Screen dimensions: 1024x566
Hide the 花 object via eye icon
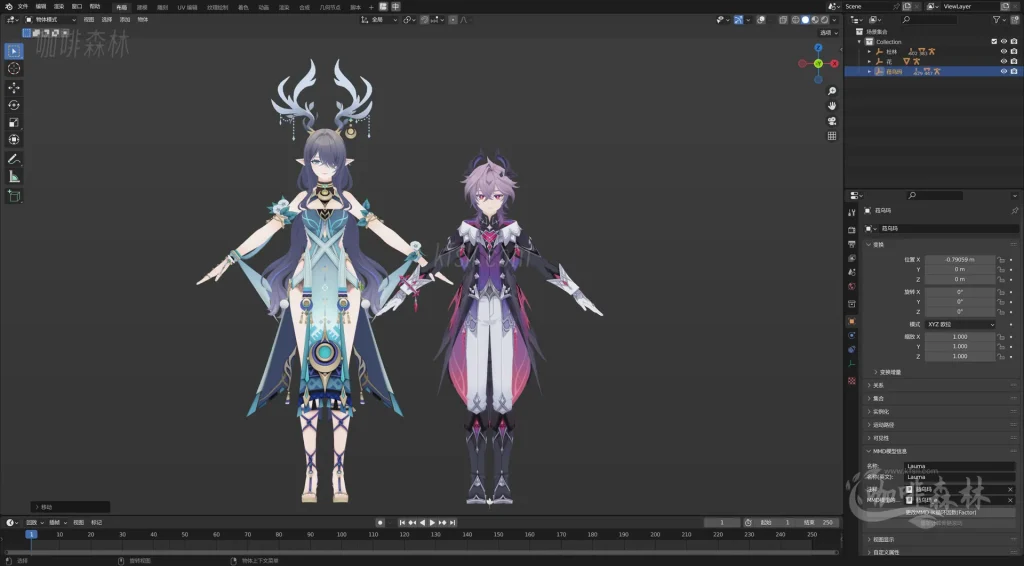tap(1004, 61)
